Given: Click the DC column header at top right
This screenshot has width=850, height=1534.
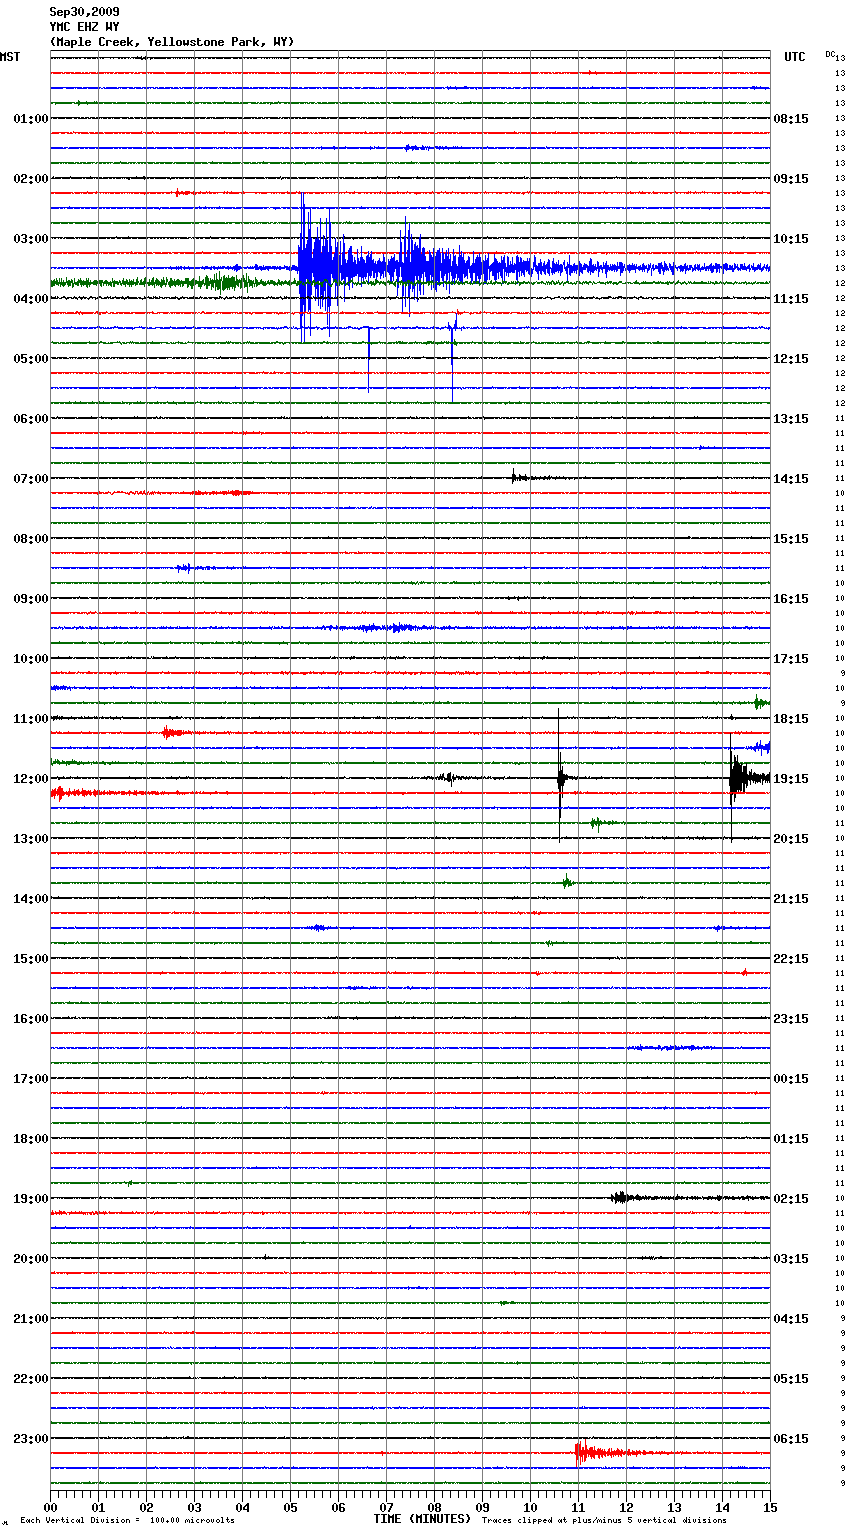Looking at the screenshot, I should pyautogui.click(x=830, y=54).
